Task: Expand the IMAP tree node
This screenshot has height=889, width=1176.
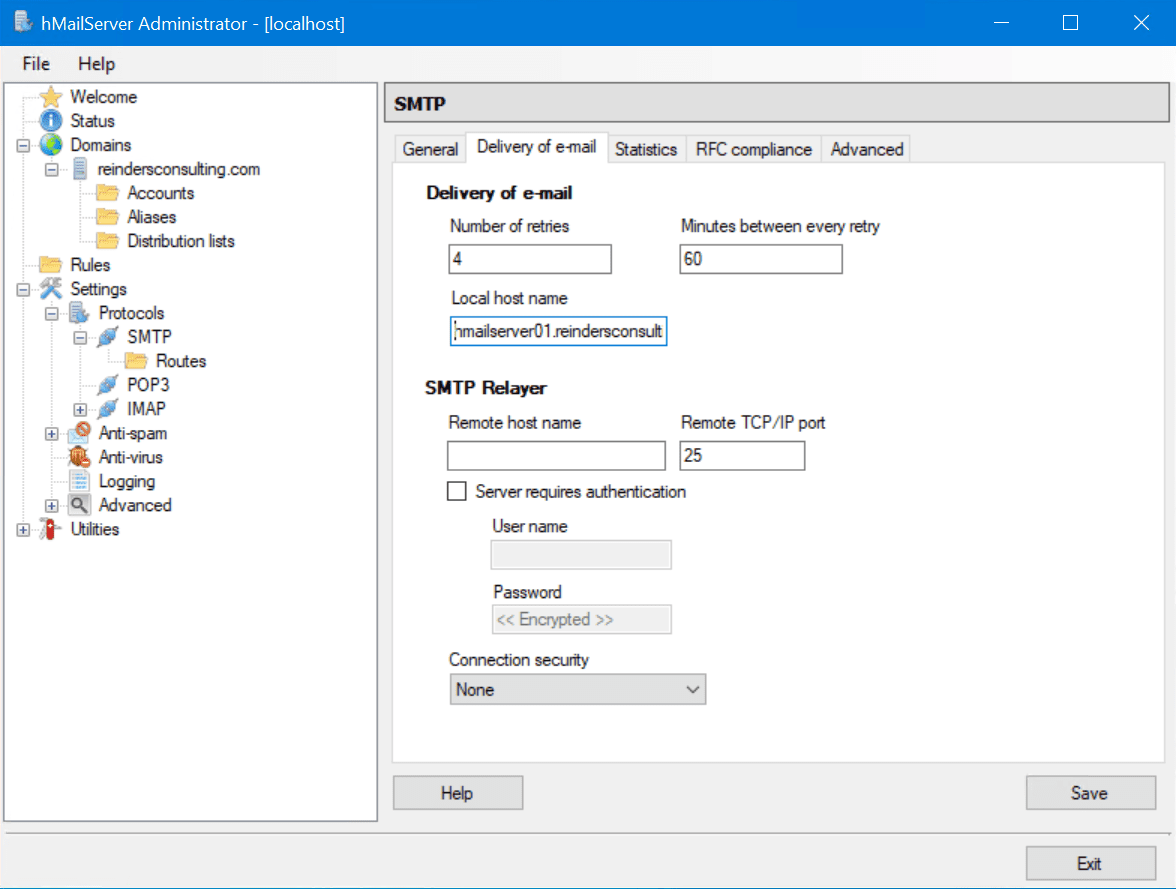Action: click(x=79, y=409)
